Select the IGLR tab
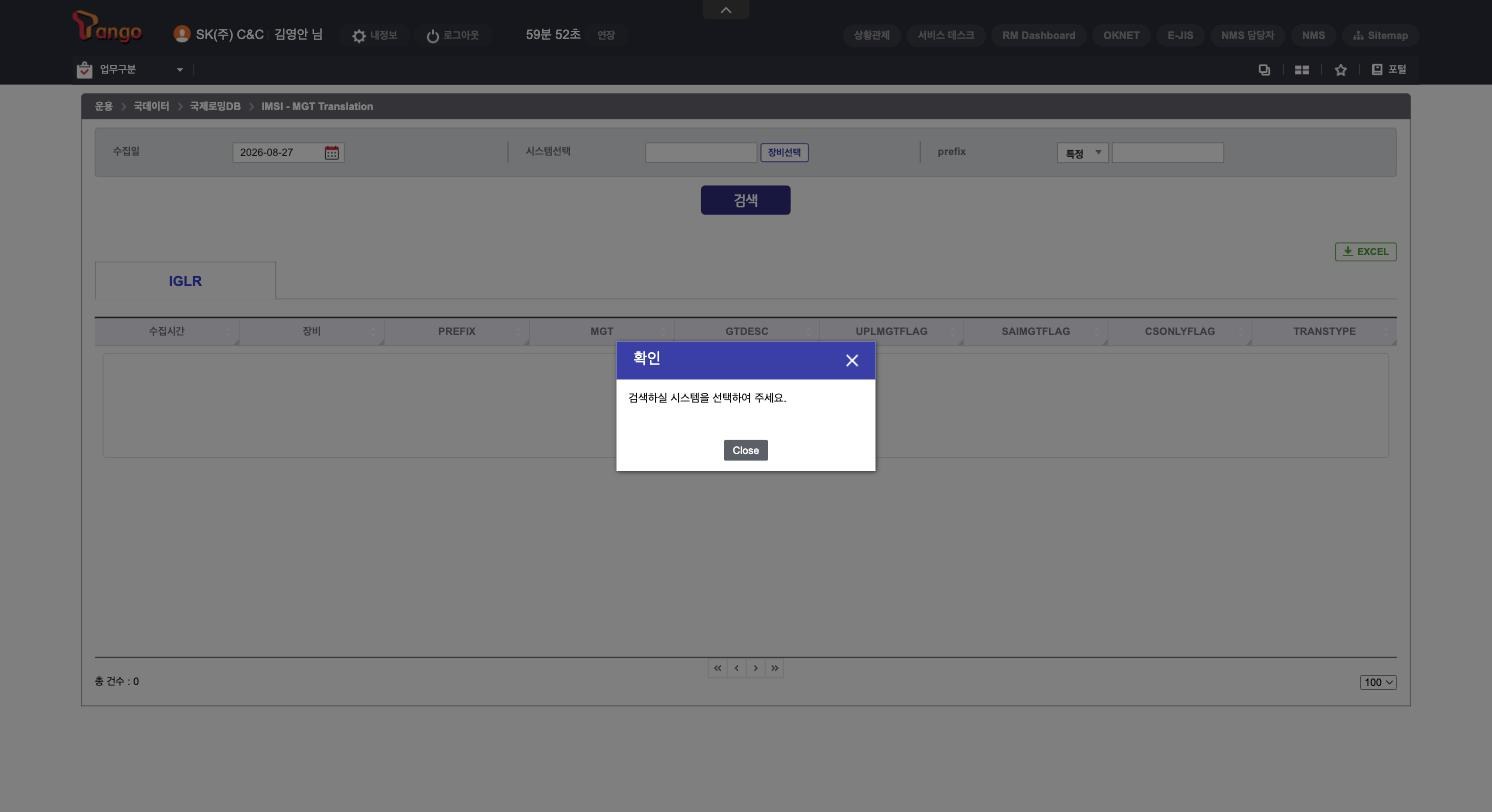This screenshot has height=812, width=1492. click(x=185, y=281)
